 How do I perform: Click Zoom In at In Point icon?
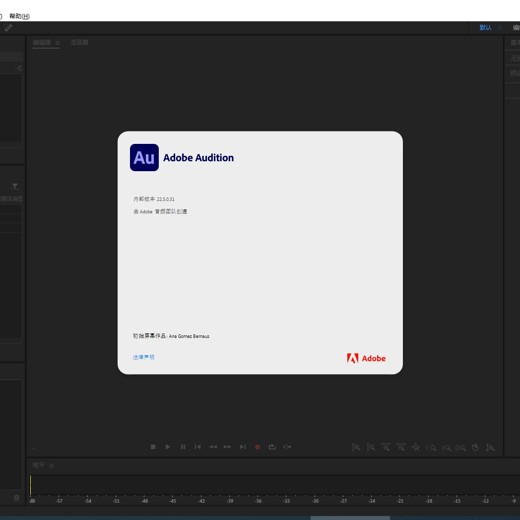(431, 448)
